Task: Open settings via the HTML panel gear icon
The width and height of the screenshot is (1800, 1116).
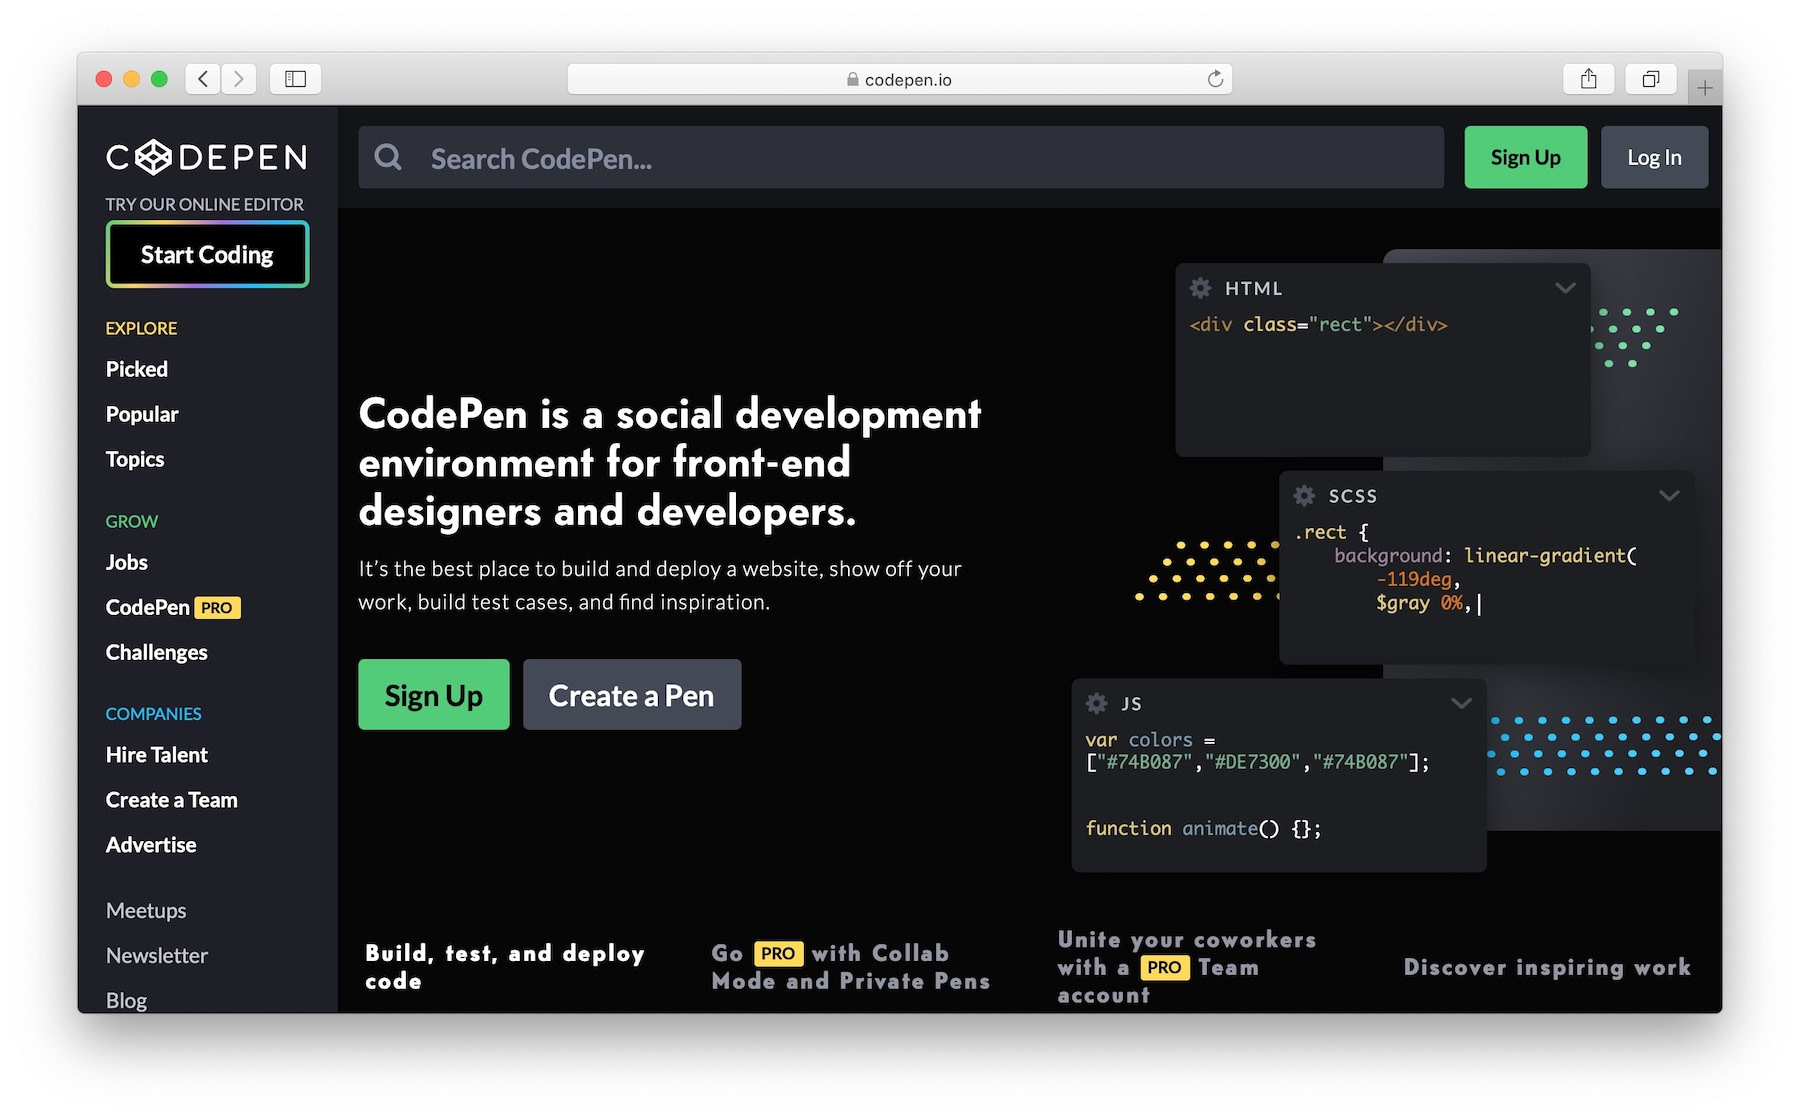Action: point(1201,288)
